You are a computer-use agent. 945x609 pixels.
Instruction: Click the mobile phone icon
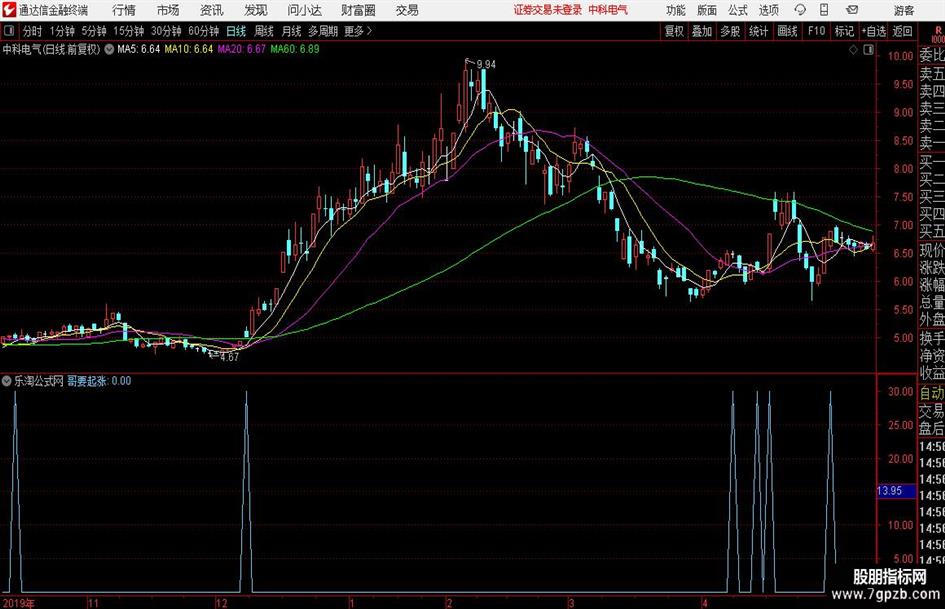point(824,10)
